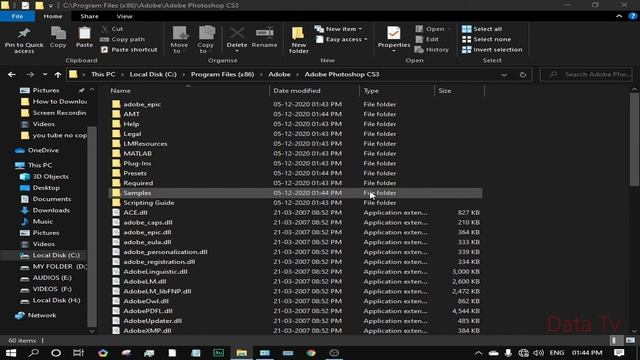Select the Samples folder row
Image resolution: width=640 pixels, height=360 pixels.
click(x=296, y=193)
